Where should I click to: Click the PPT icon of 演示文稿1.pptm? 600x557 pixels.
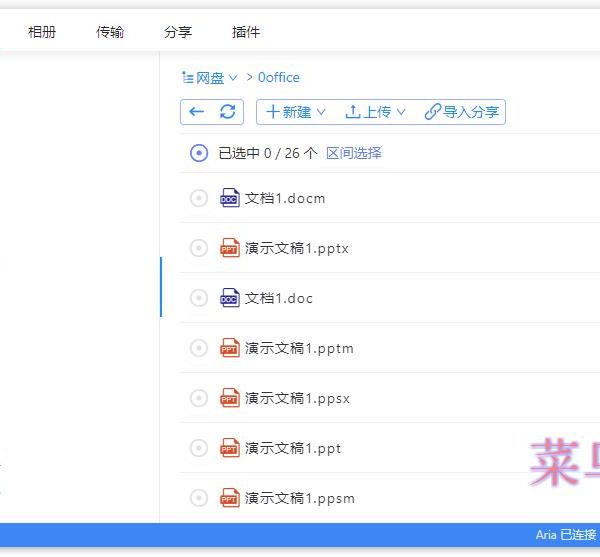coord(230,348)
